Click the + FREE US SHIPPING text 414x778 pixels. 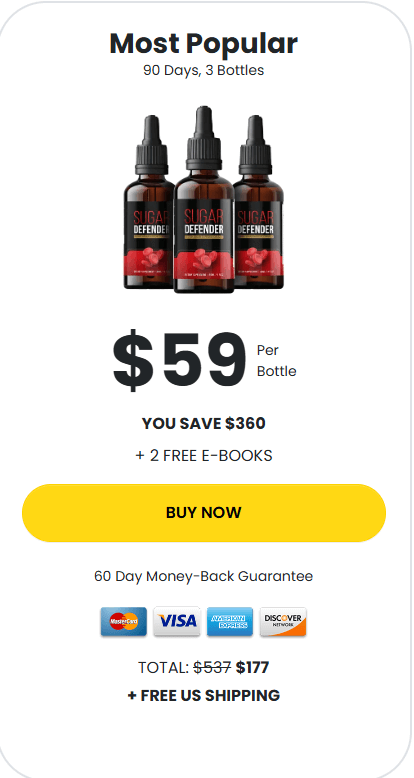coord(204,696)
